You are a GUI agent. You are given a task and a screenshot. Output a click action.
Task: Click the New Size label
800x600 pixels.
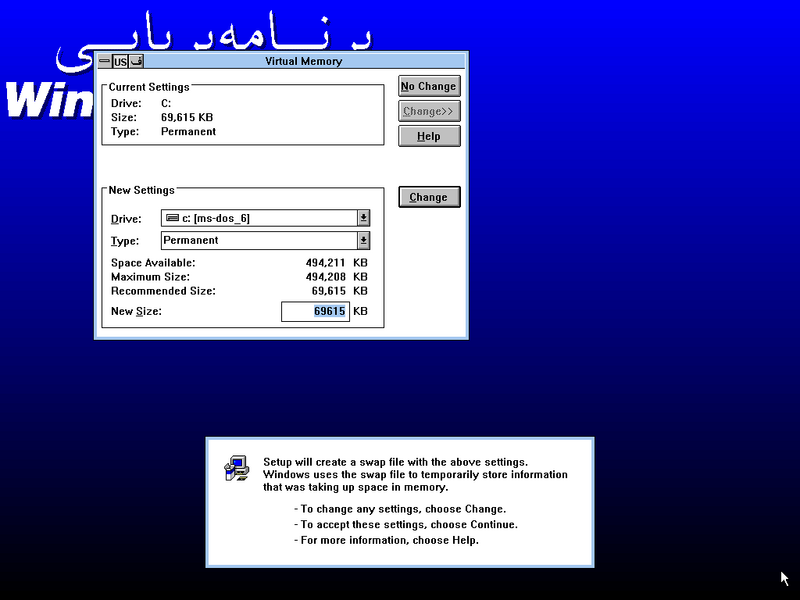[136, 311]
